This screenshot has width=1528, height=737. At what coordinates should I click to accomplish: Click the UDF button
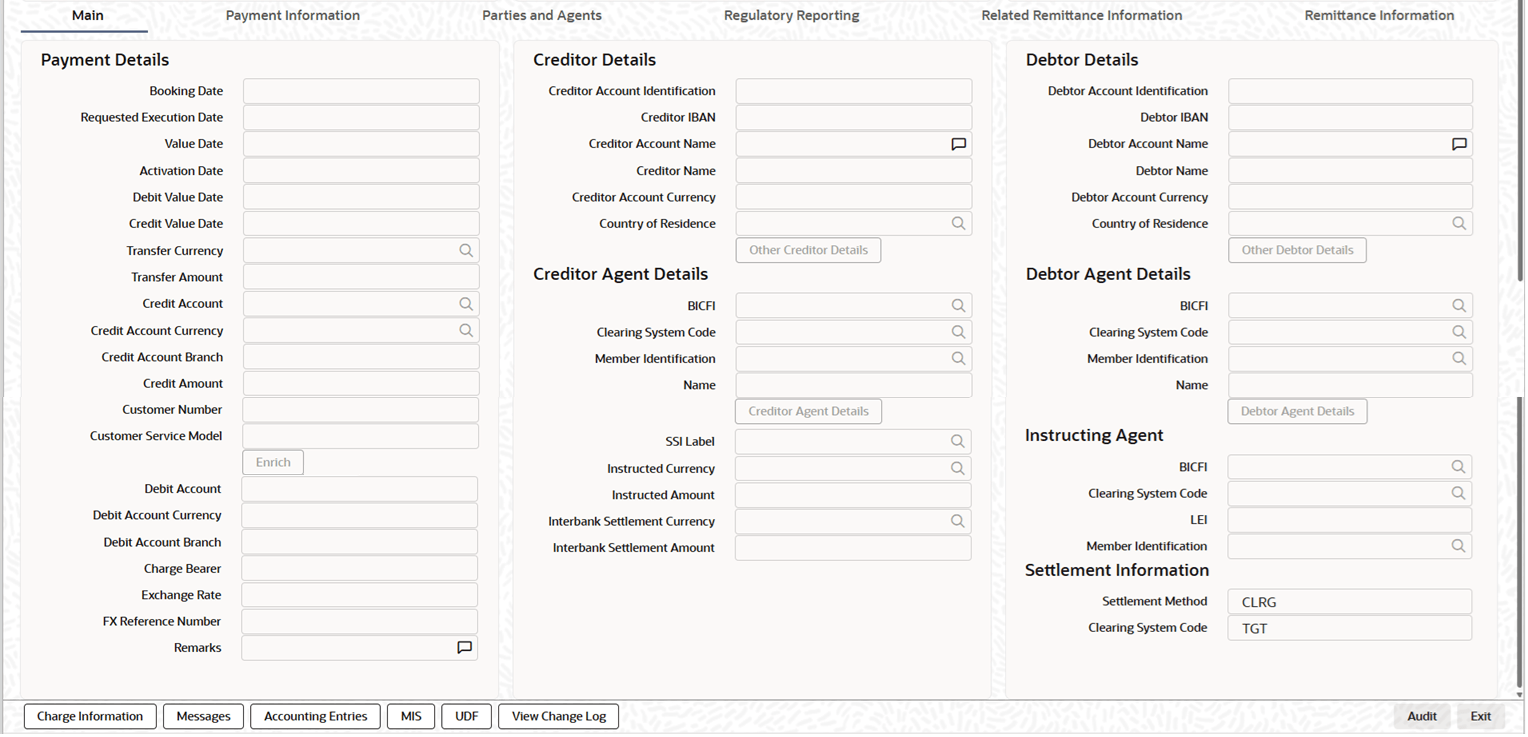click(466, 716)
